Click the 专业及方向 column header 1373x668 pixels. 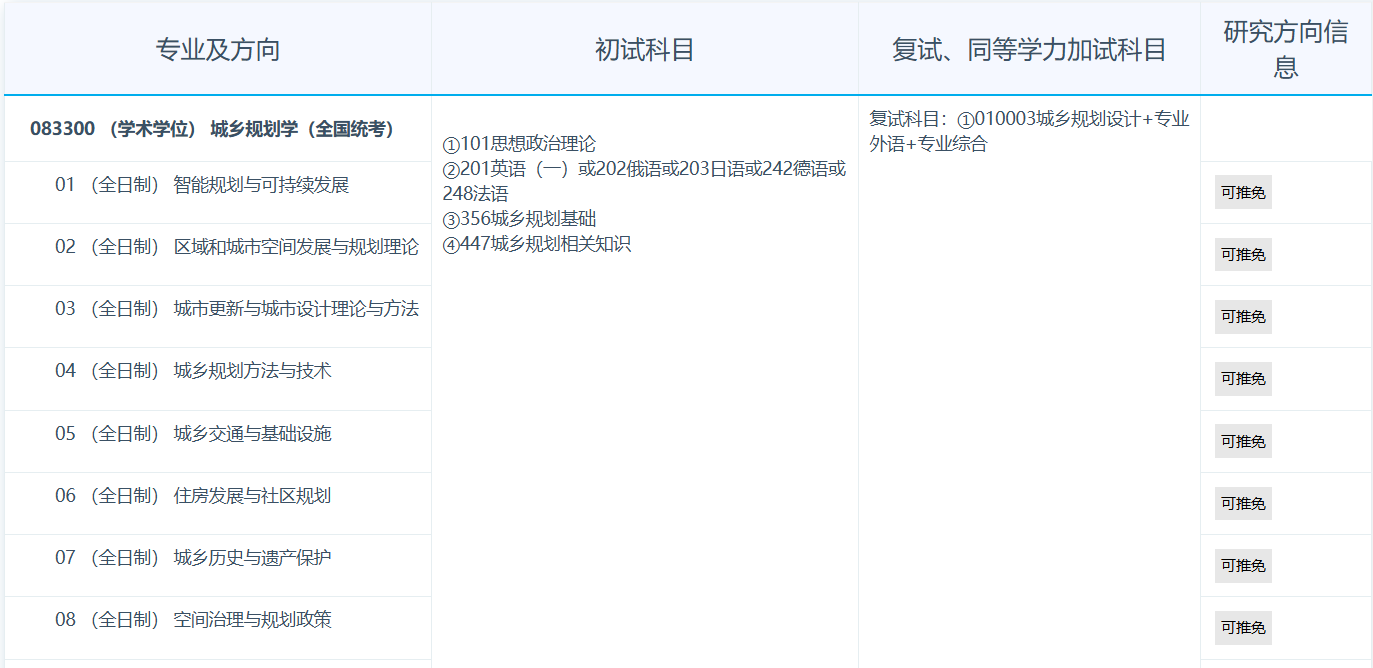pos(214,46)
